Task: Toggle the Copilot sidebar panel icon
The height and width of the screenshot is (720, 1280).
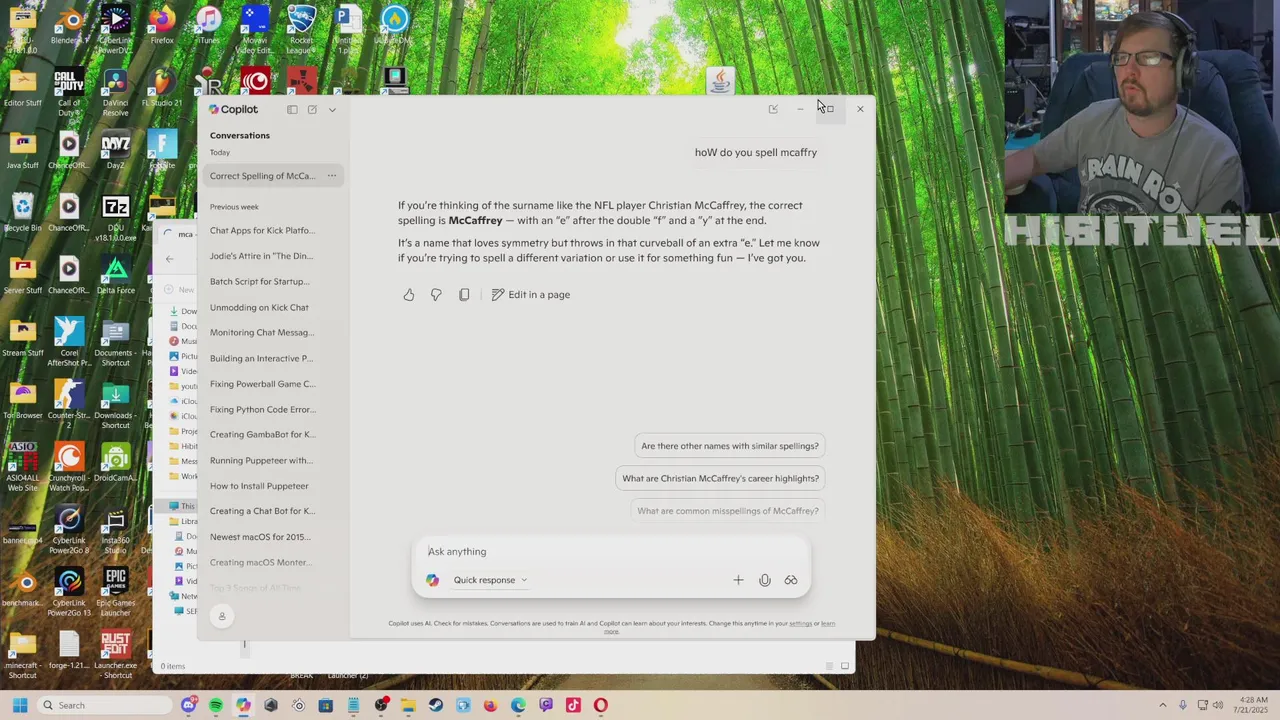Action: [x=292, y=110]
